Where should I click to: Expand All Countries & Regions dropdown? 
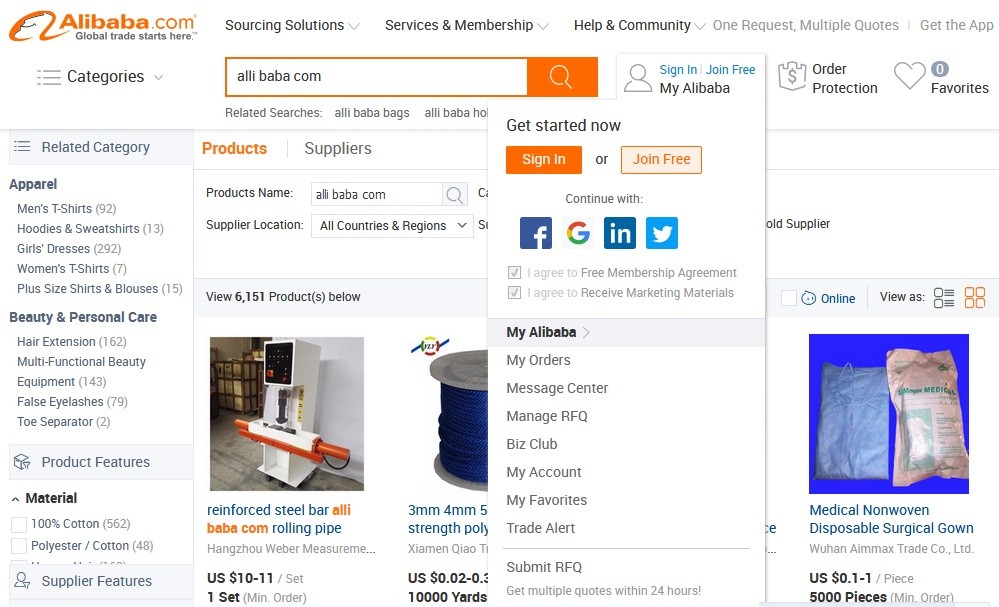[392, 225]
